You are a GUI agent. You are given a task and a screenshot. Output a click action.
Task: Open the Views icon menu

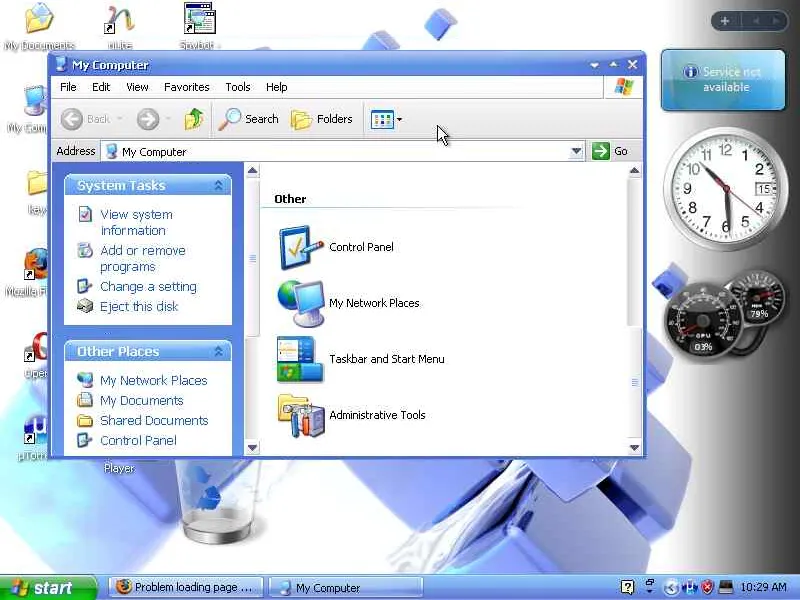pos(386,119)
